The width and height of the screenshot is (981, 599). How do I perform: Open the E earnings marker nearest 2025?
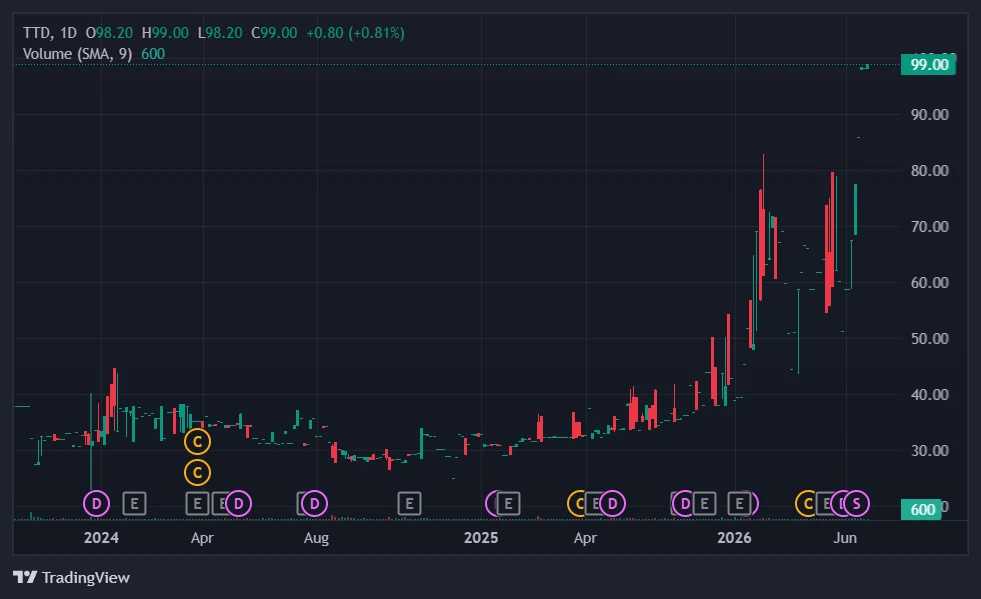click(x=508, y=503)
